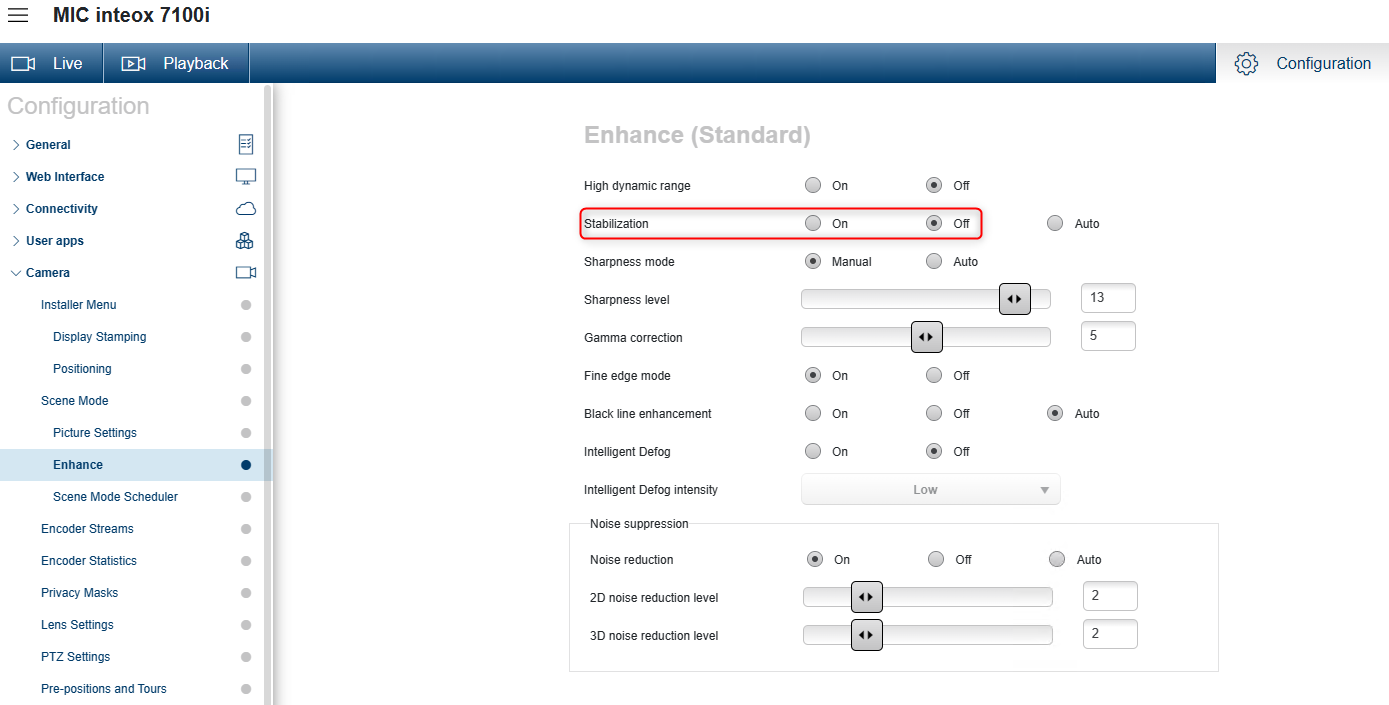Open Positioning settings
Viewport: 1389px width, 705px height.
tap(82, 369)
